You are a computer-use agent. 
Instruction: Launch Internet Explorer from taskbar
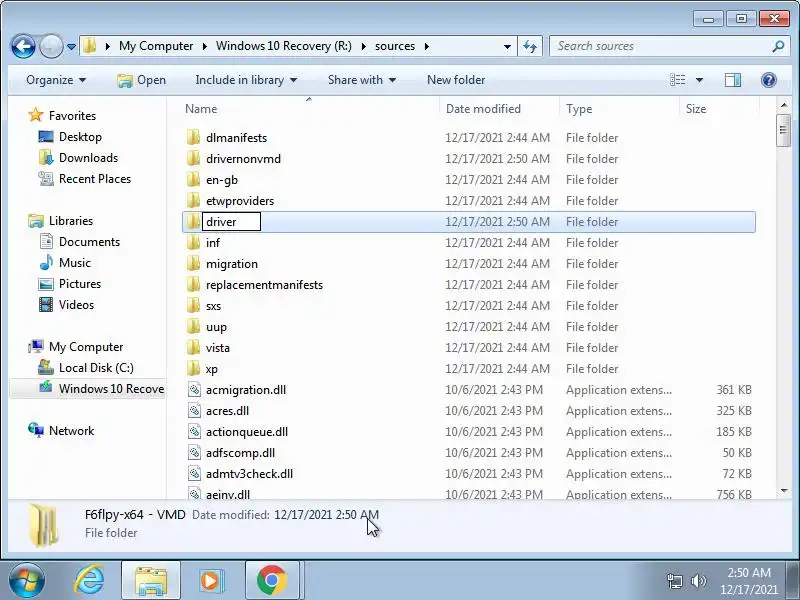90,580
